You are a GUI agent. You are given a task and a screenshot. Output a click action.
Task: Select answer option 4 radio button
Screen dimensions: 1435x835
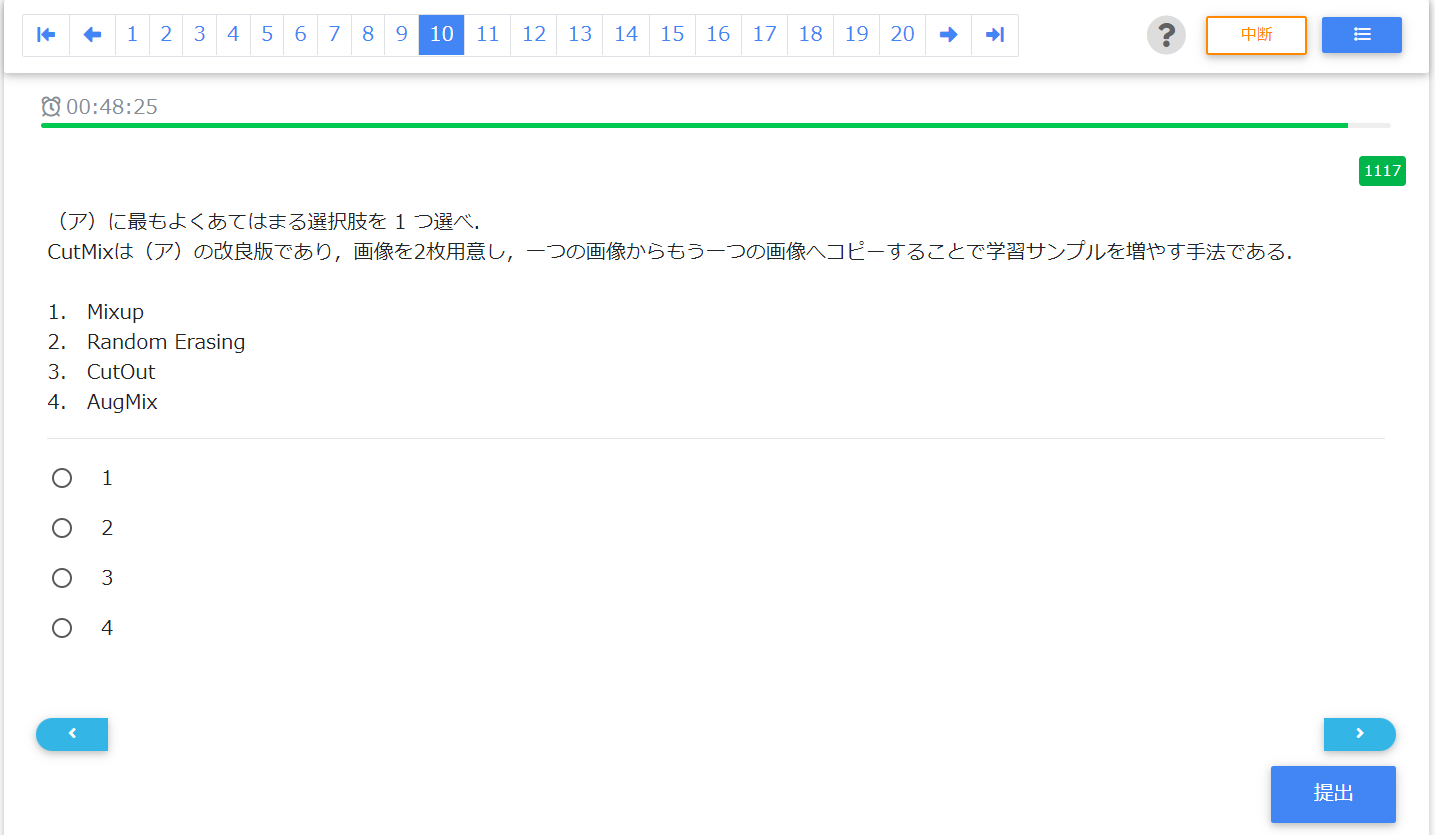pyautogui.click(x=62, y=628)
